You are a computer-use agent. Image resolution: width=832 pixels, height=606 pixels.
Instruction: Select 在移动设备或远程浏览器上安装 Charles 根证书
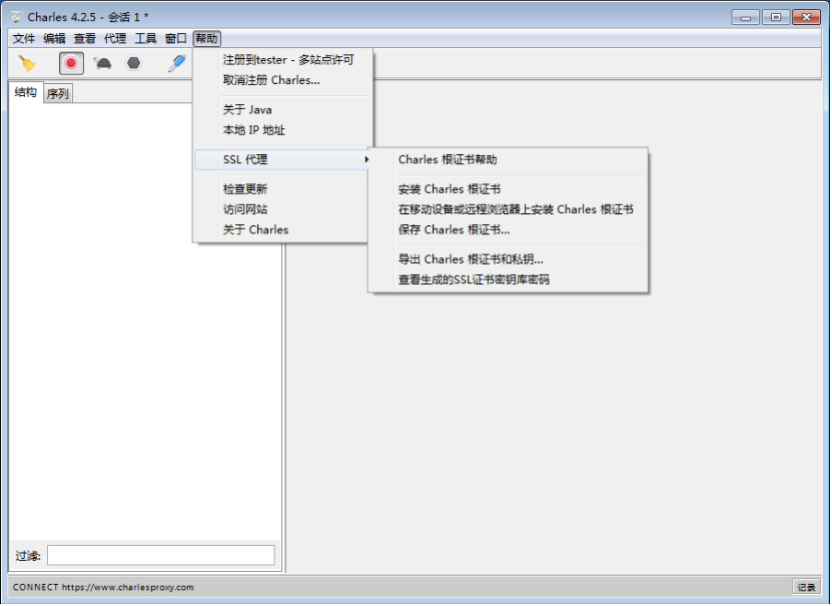click(508, 210)
